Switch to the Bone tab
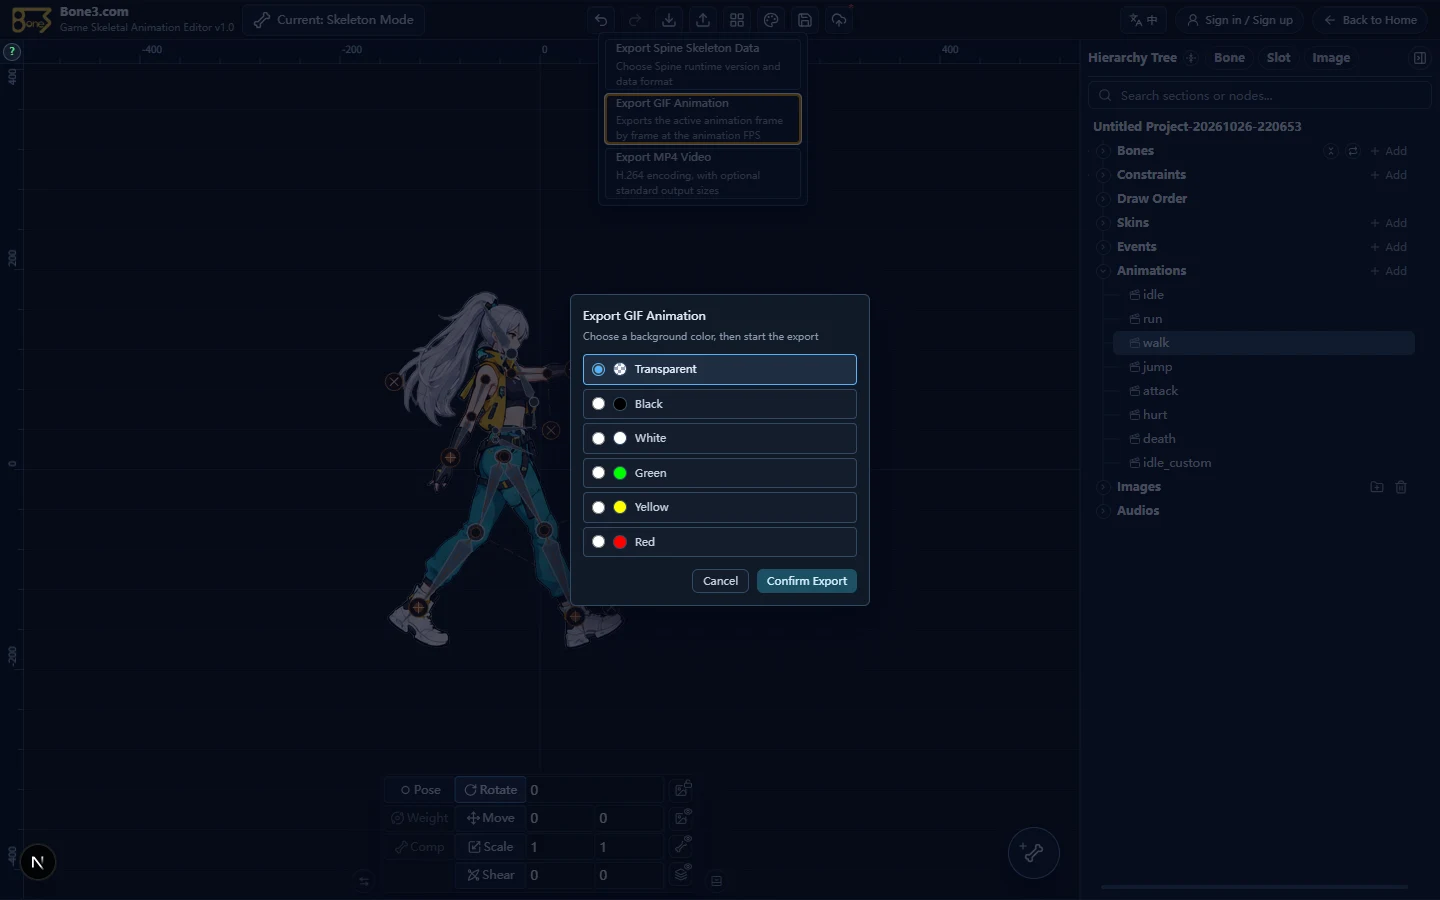This screenshot has width=1440, height=900. click(1229, 58)
